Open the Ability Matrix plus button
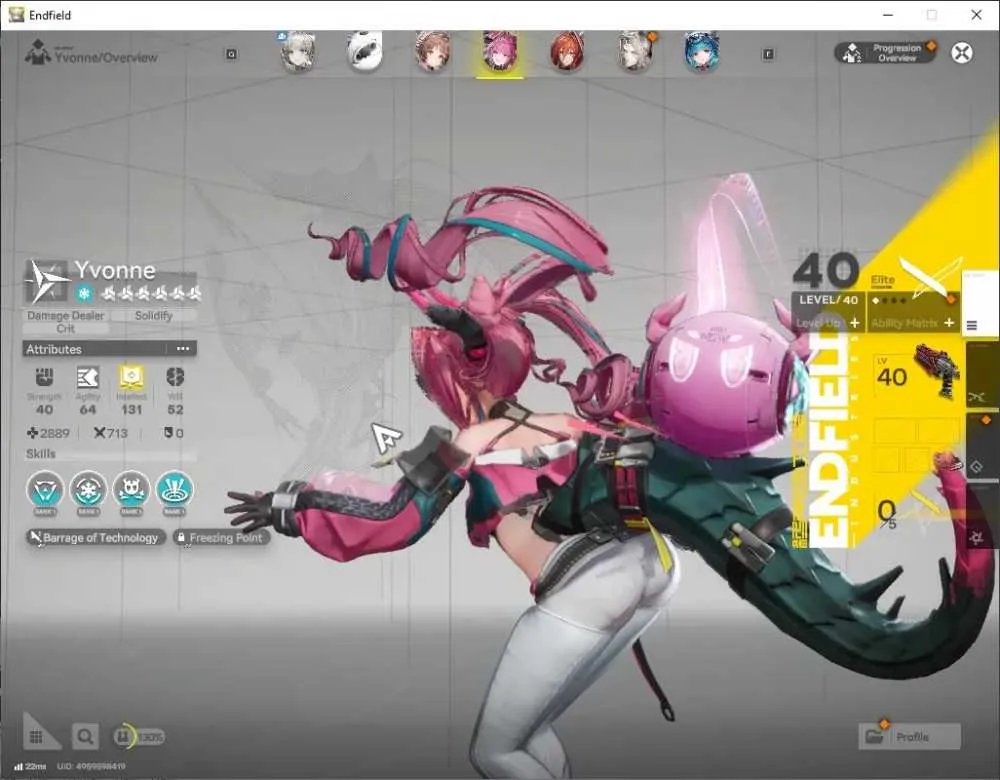This screenshot has height=780, width=1000. tap(949, 323)
